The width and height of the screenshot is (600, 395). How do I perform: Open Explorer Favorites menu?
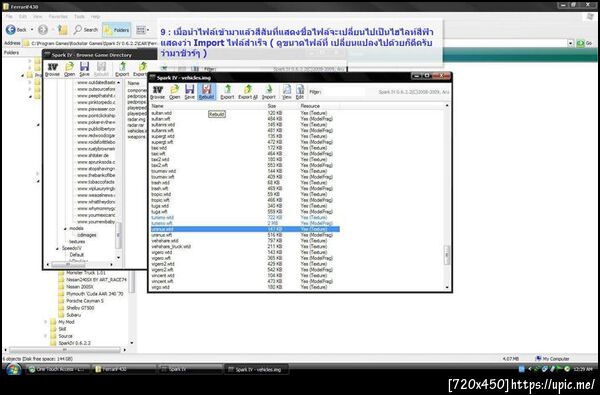point(58,16)
